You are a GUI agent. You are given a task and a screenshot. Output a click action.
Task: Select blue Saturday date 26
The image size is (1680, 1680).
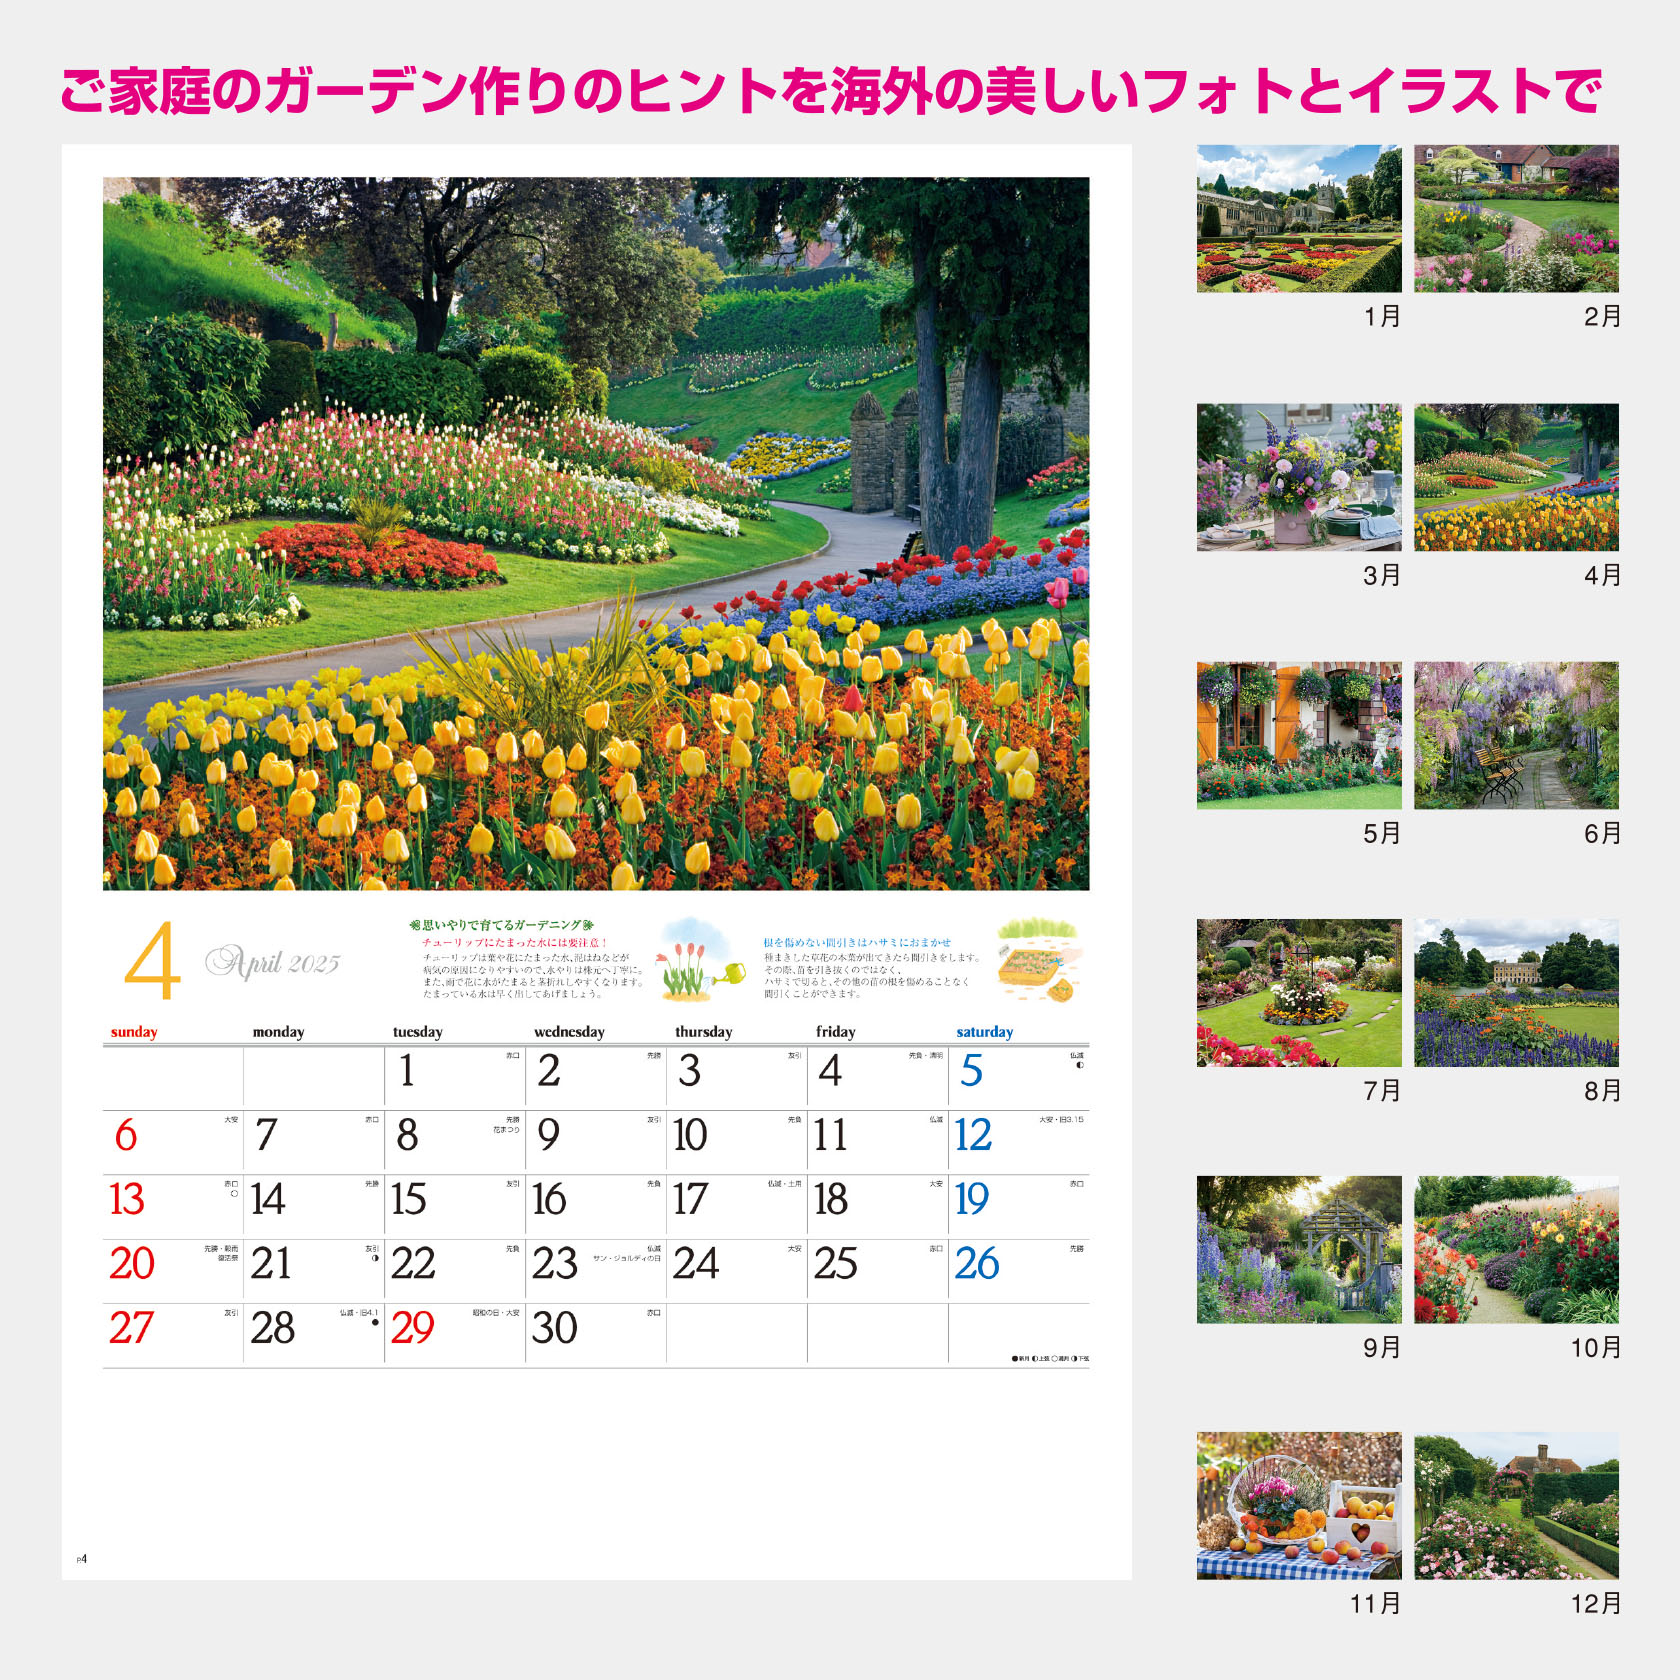click(x=977, y=1264)
